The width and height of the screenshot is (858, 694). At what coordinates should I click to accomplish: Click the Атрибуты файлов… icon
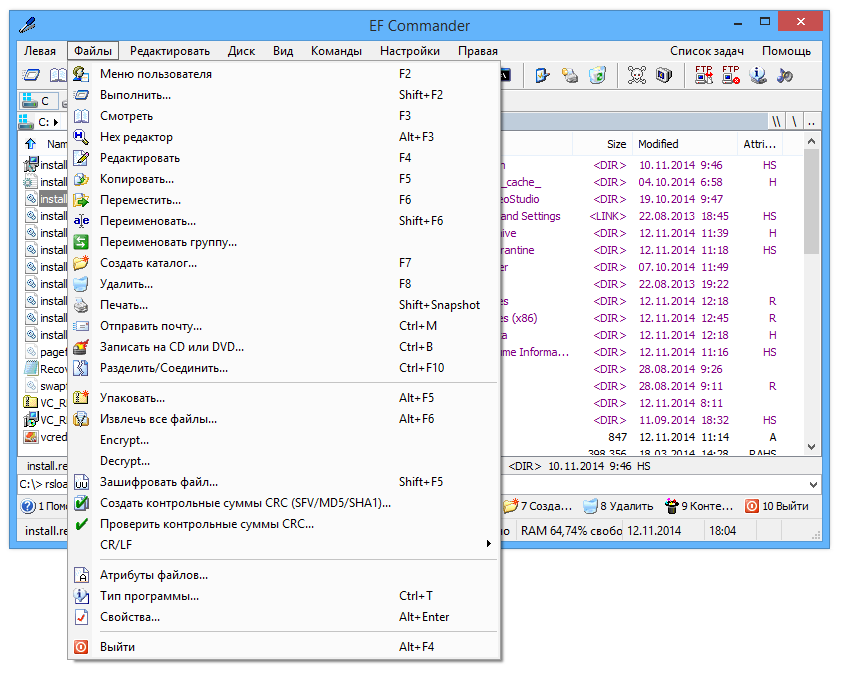pos(82,575)
